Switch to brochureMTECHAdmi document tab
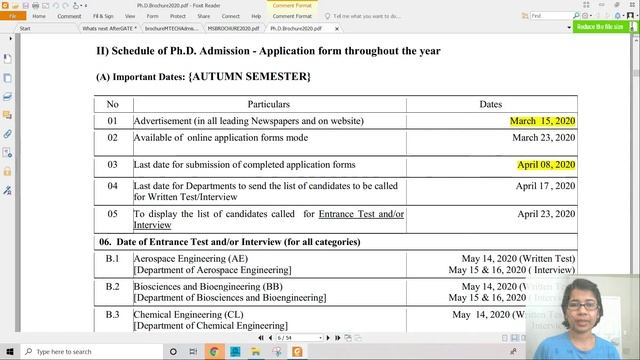Viewport: 640px width, 360px height. click(171, 29)
